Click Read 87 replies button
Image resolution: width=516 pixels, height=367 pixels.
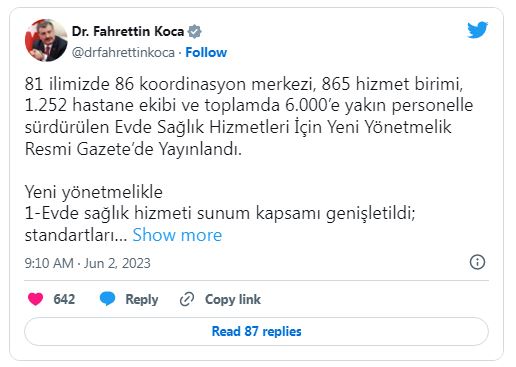pos(256,331)
